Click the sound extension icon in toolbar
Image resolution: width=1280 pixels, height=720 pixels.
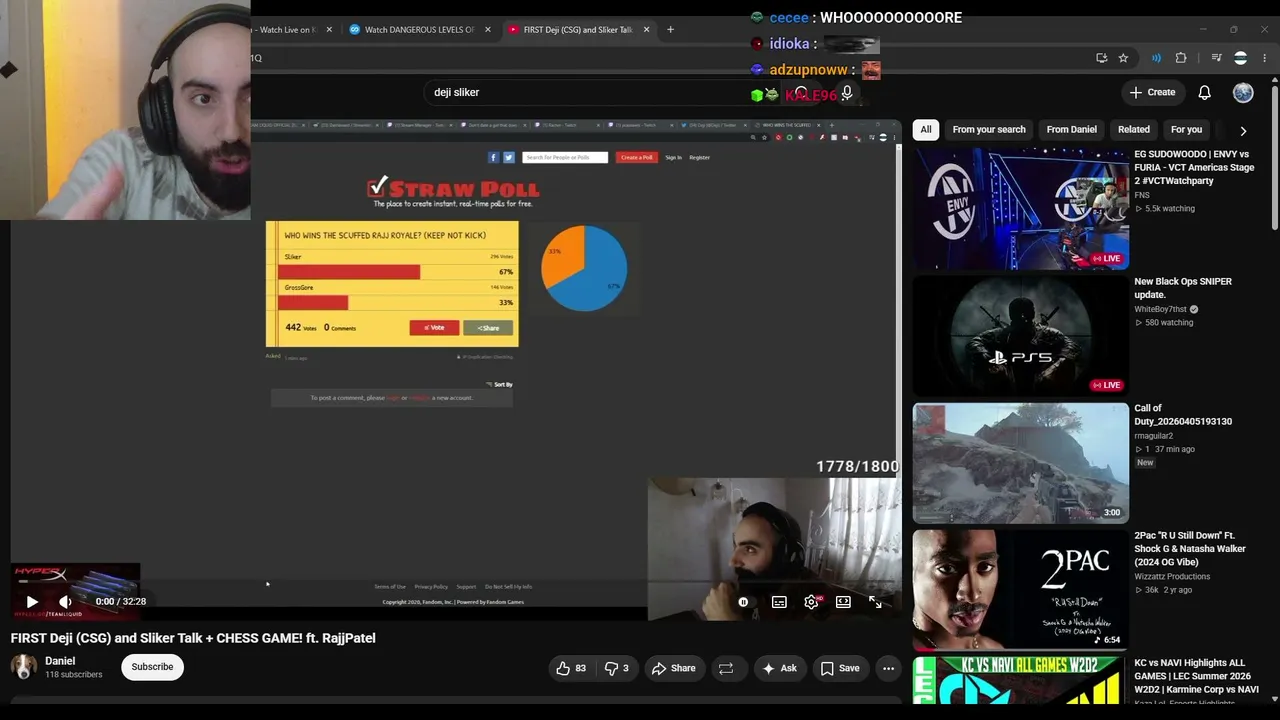(1156, 58)
